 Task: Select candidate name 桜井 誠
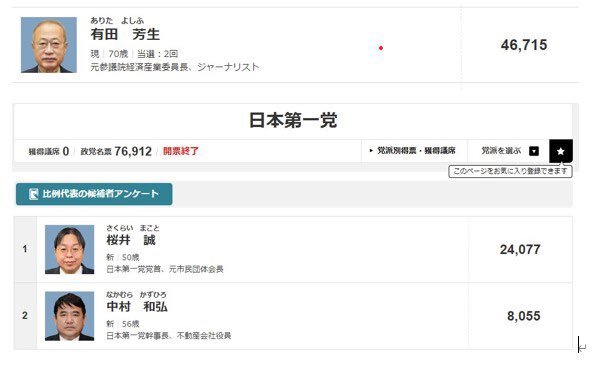tap(131, 240)
